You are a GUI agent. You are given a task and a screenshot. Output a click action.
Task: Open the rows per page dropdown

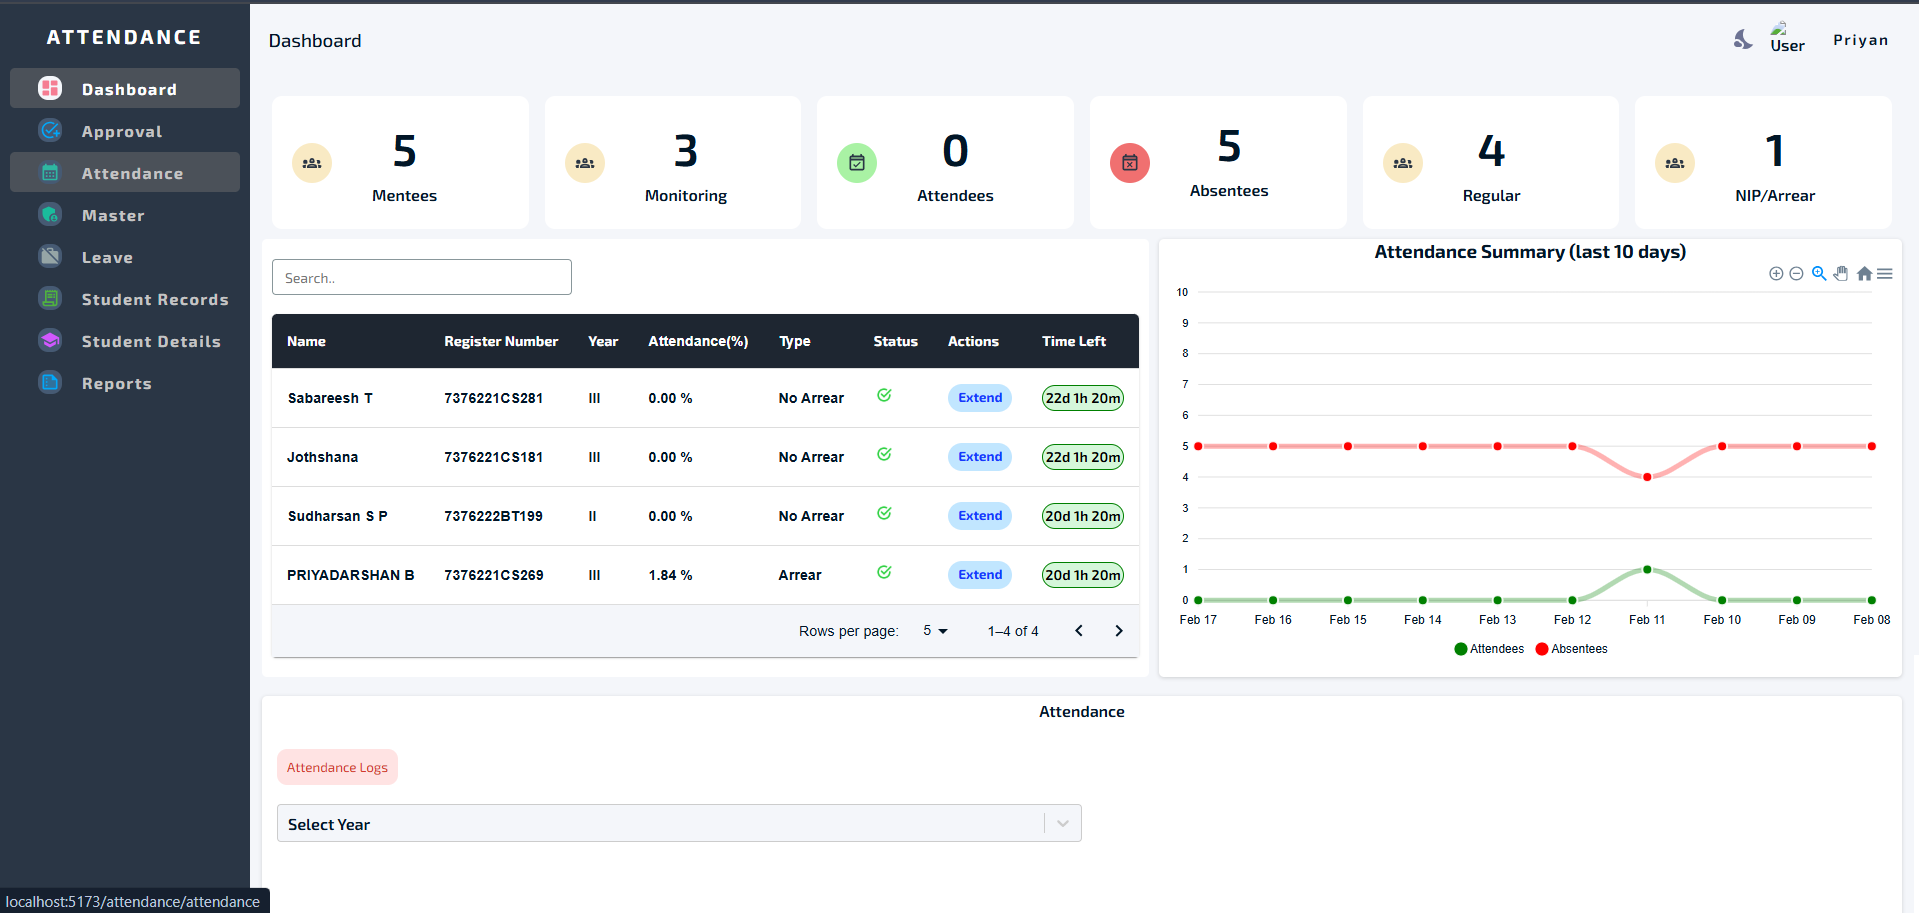click(935, 631)
